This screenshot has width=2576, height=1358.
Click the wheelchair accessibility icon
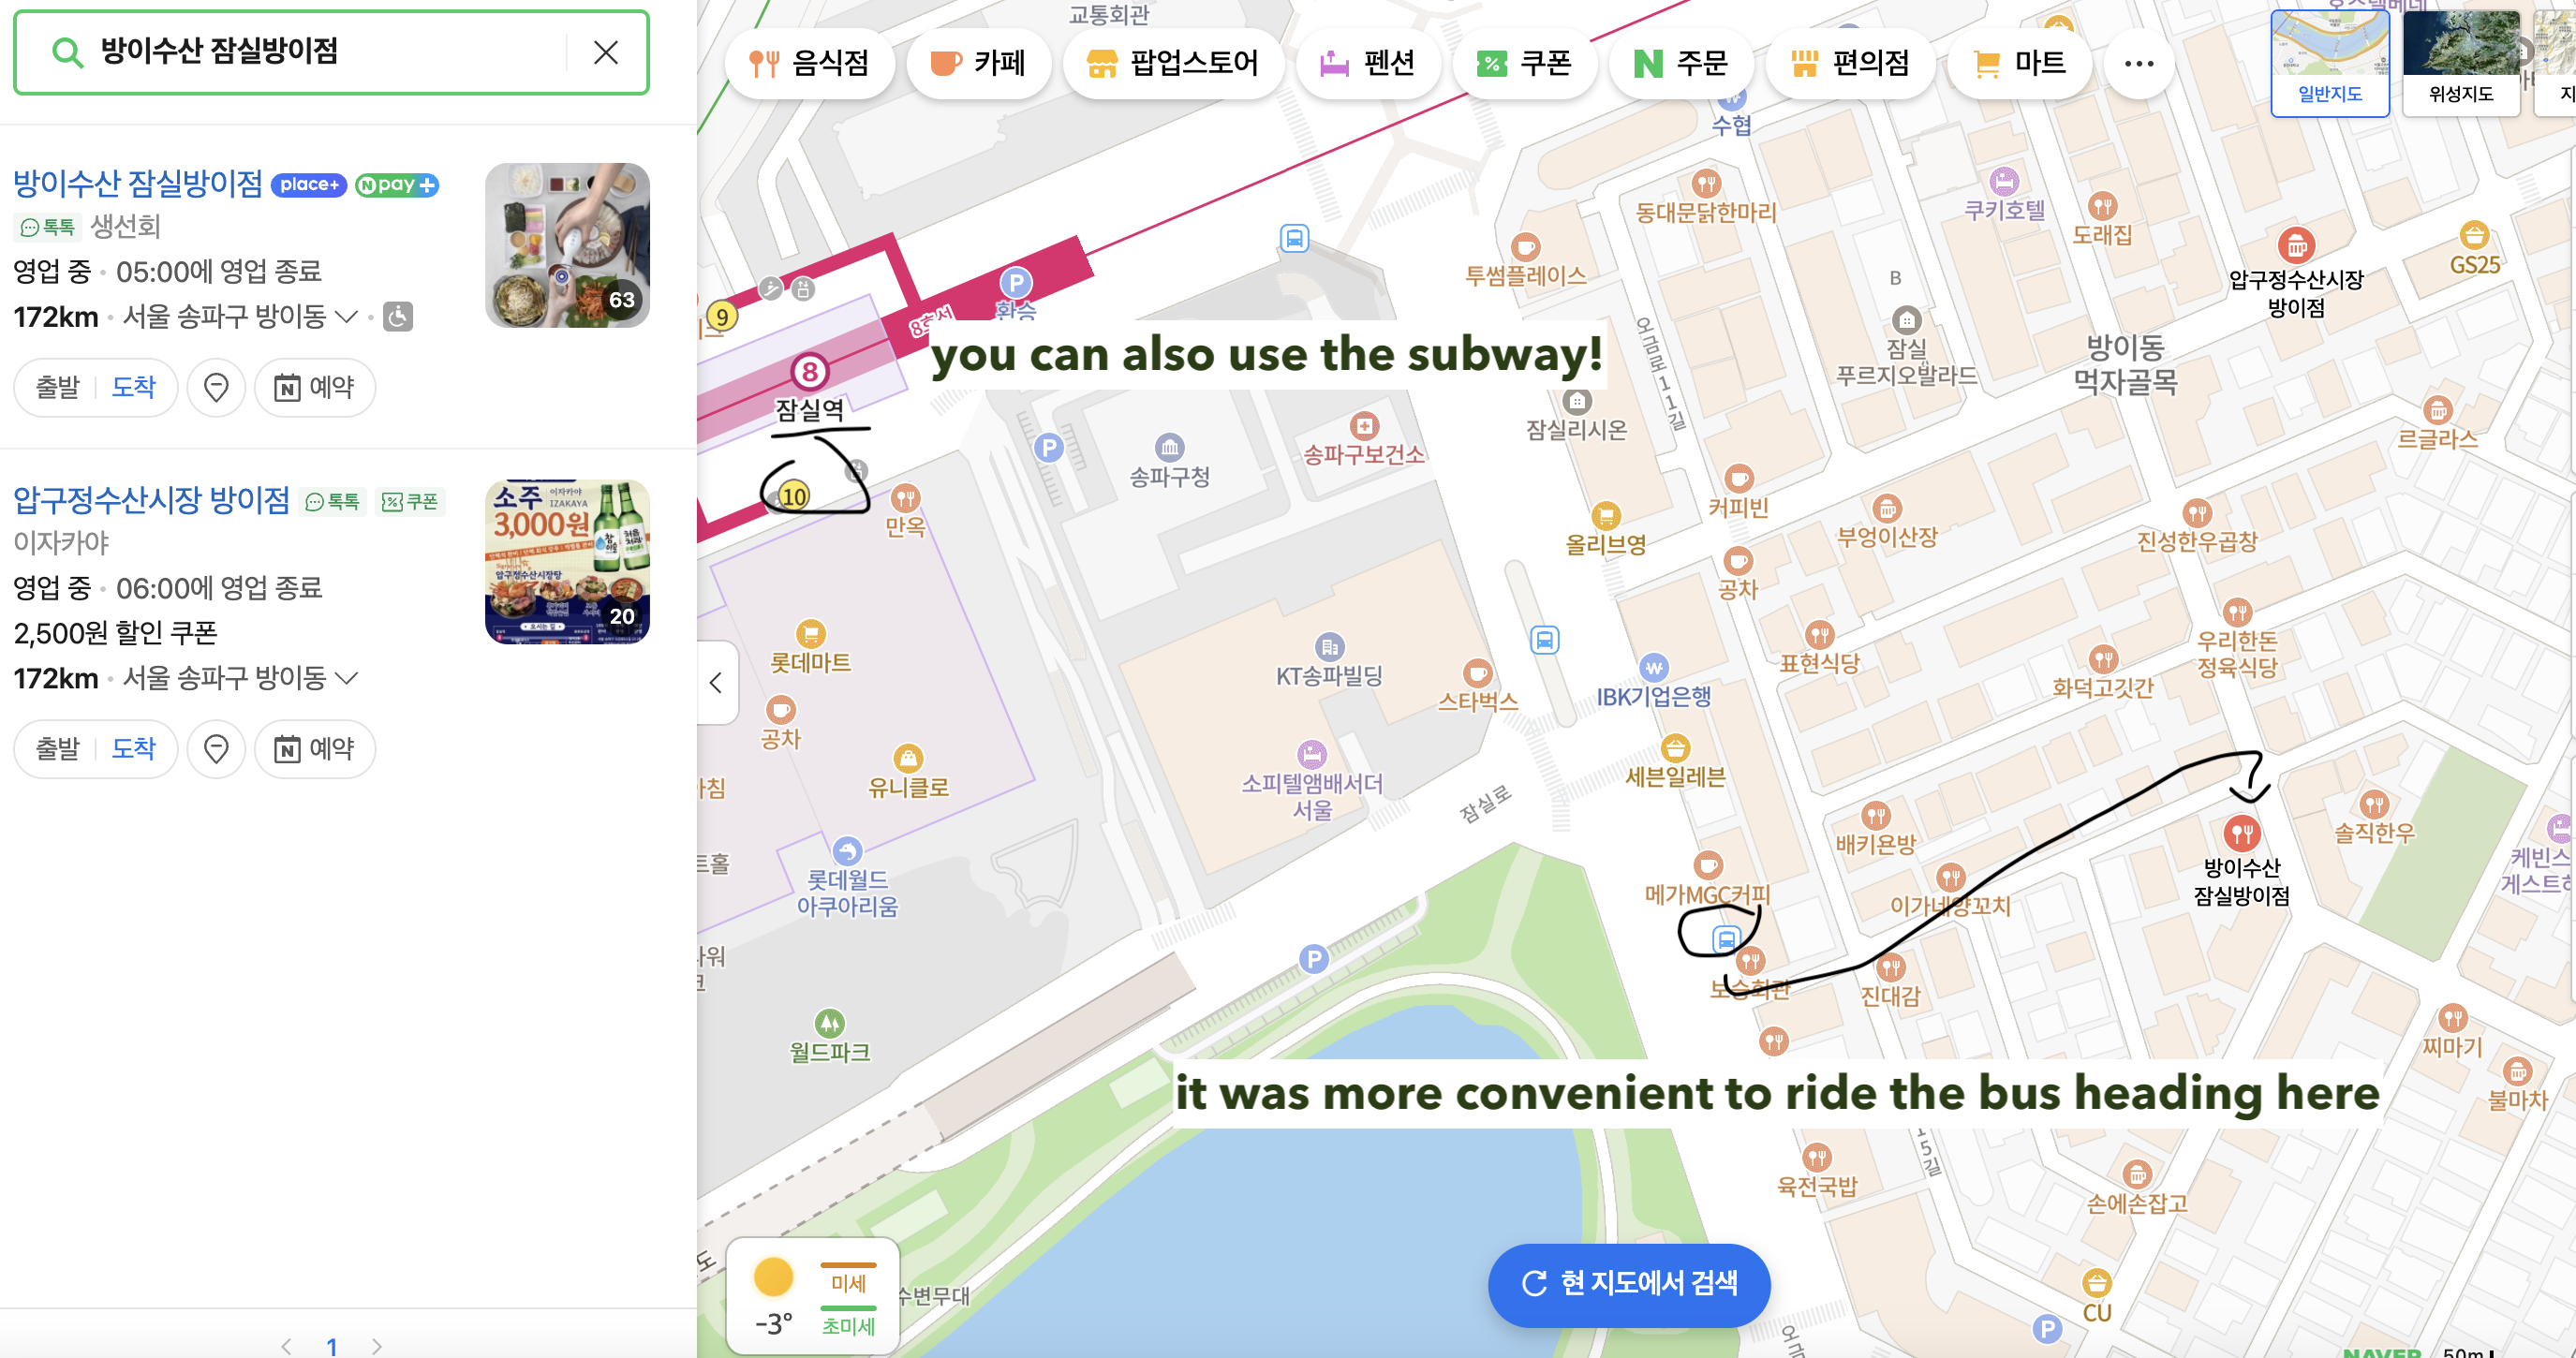pos(398,317)
